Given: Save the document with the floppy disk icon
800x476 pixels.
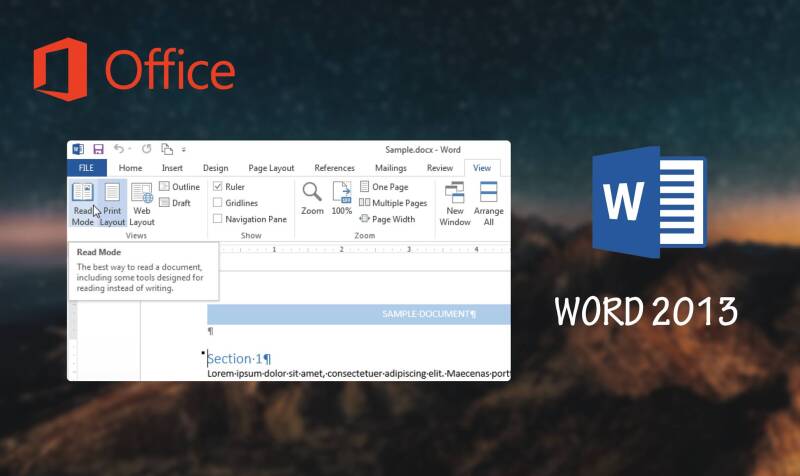Looking at the screenshot, I should [x=98, y=149].
